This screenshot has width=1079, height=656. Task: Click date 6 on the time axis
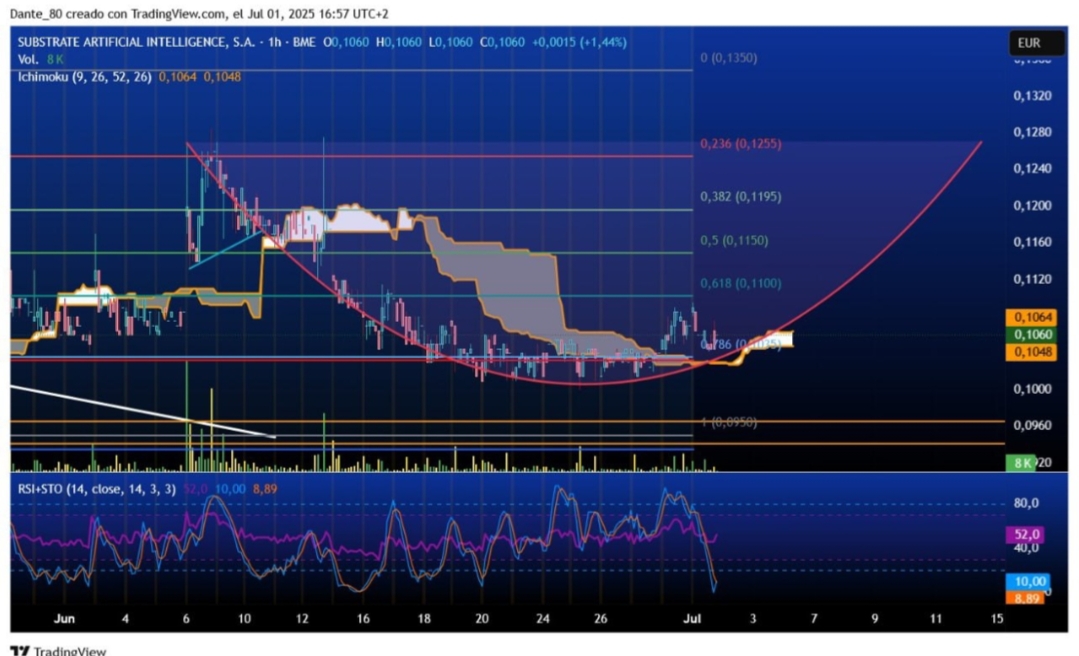point(186,618)
